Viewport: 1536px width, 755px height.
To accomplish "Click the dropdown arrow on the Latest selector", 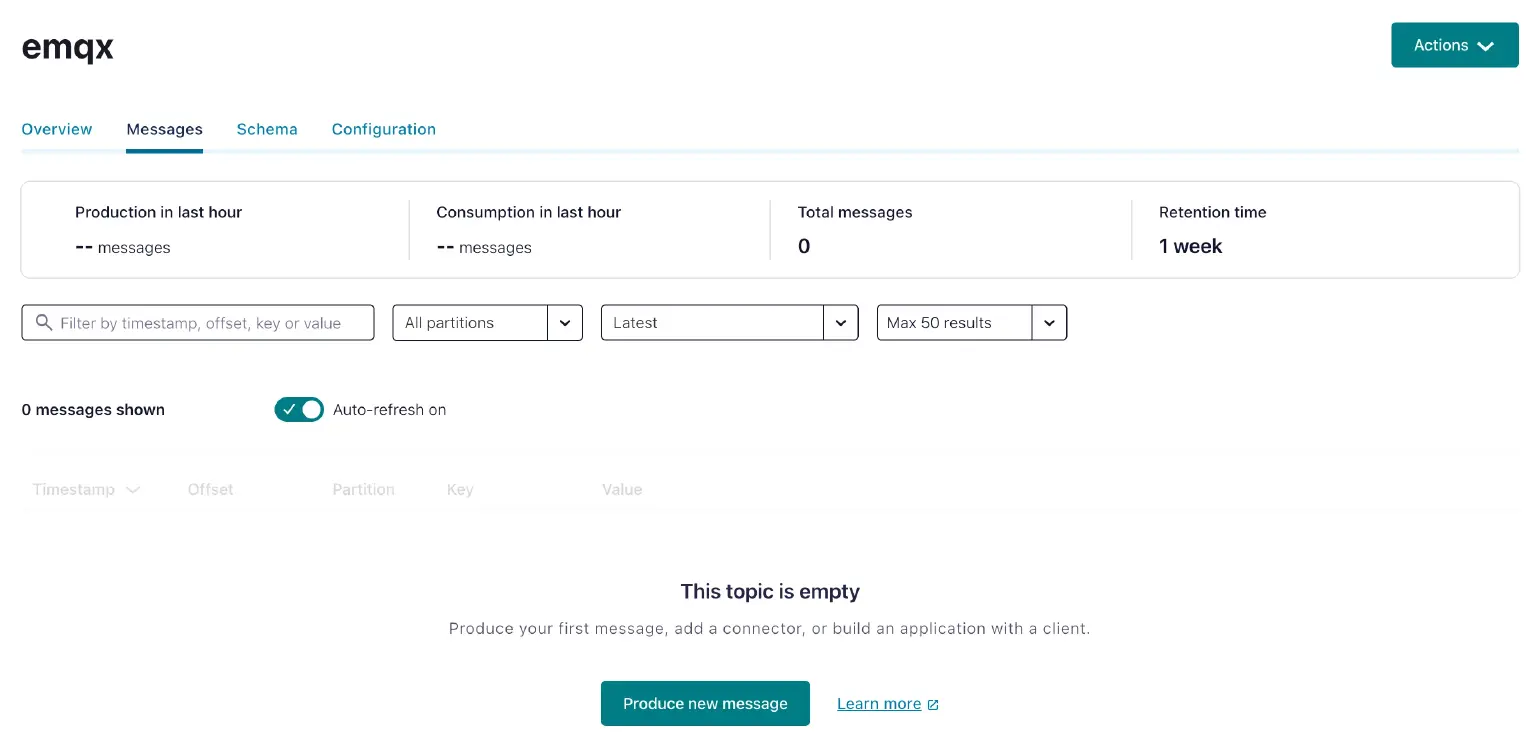I will click(x=841, y=322).
